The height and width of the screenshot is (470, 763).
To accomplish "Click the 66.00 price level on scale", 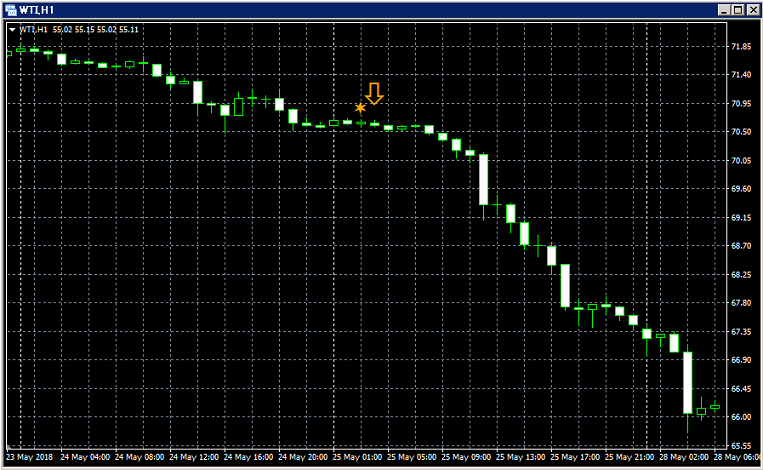I will tap(741, 417).
